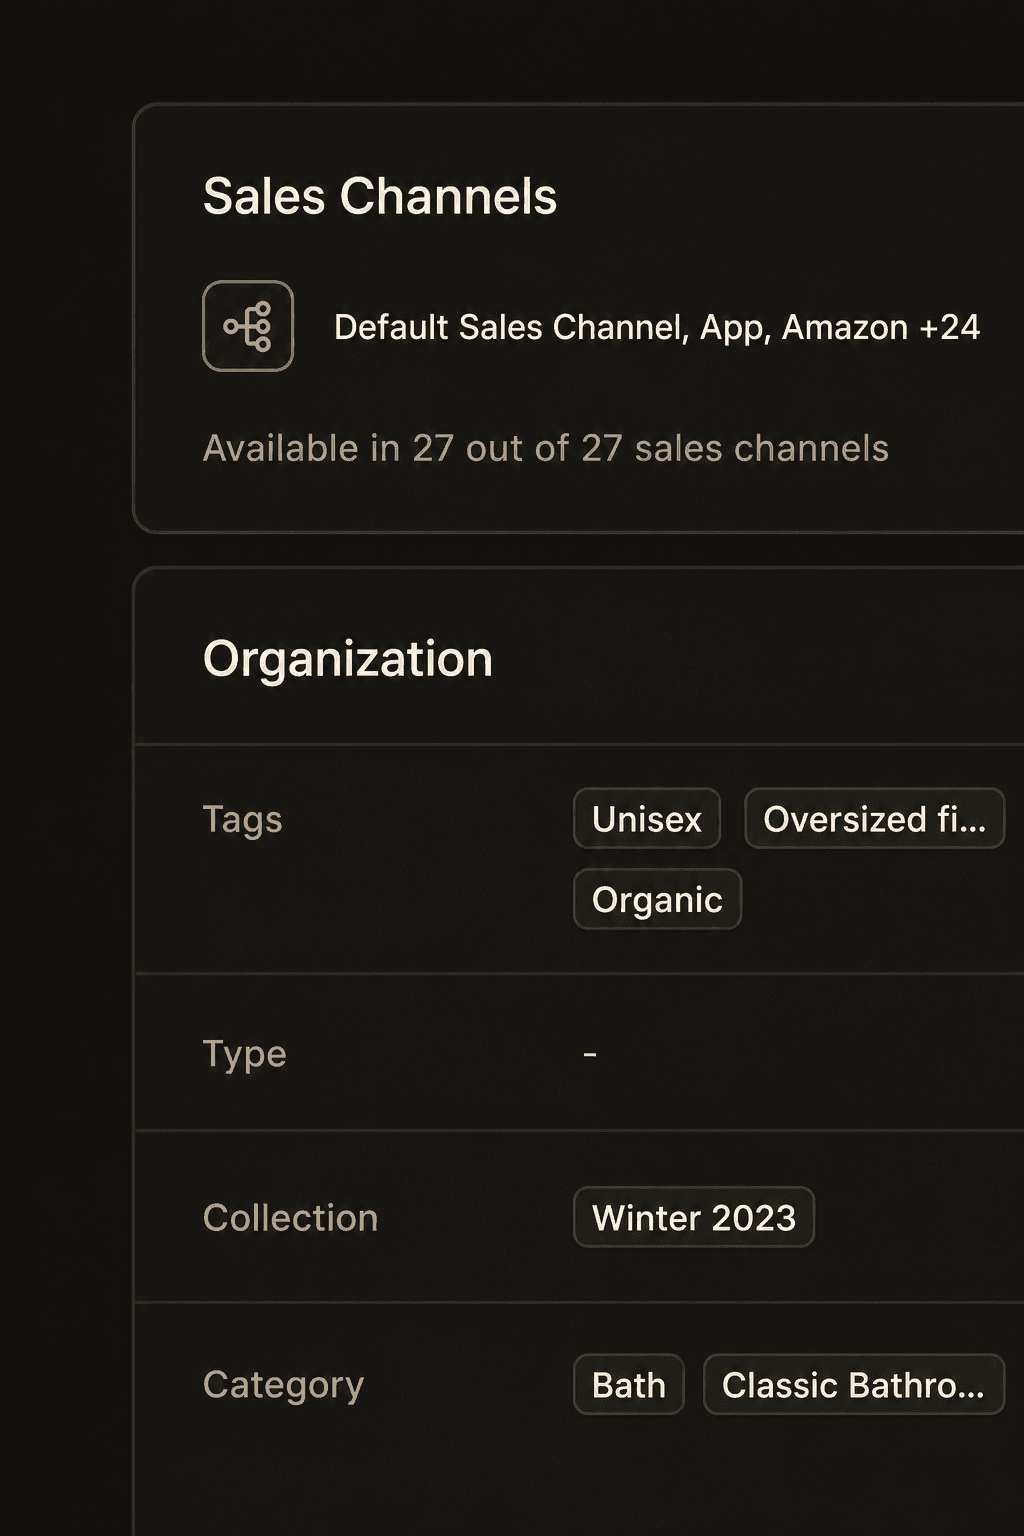Click the sales channels share icon

[248, 326]
